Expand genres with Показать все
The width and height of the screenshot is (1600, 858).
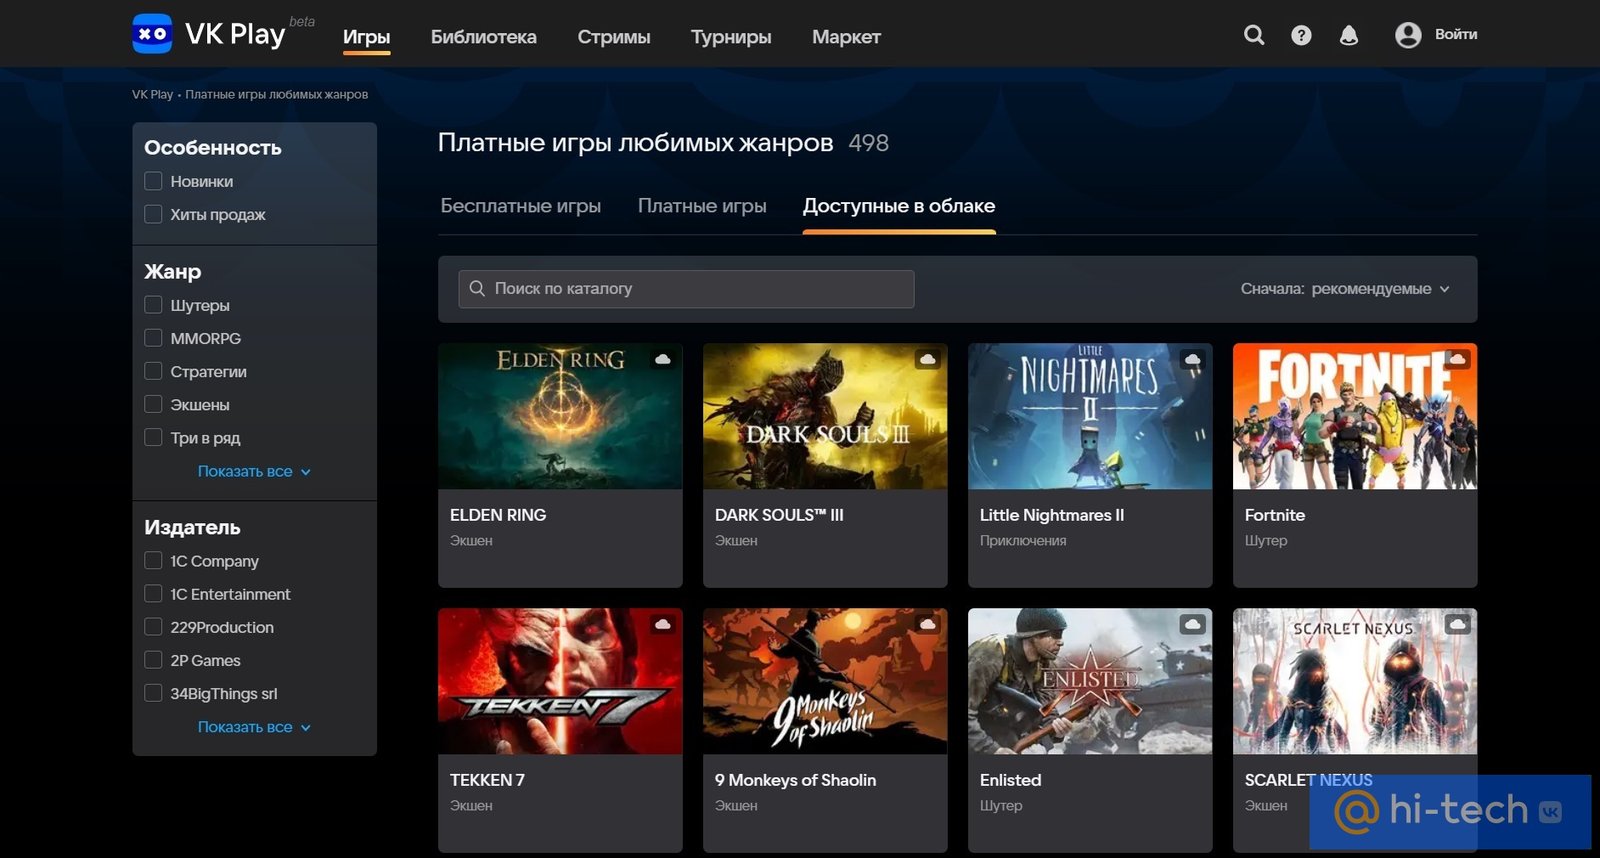[x=254, y=471]
